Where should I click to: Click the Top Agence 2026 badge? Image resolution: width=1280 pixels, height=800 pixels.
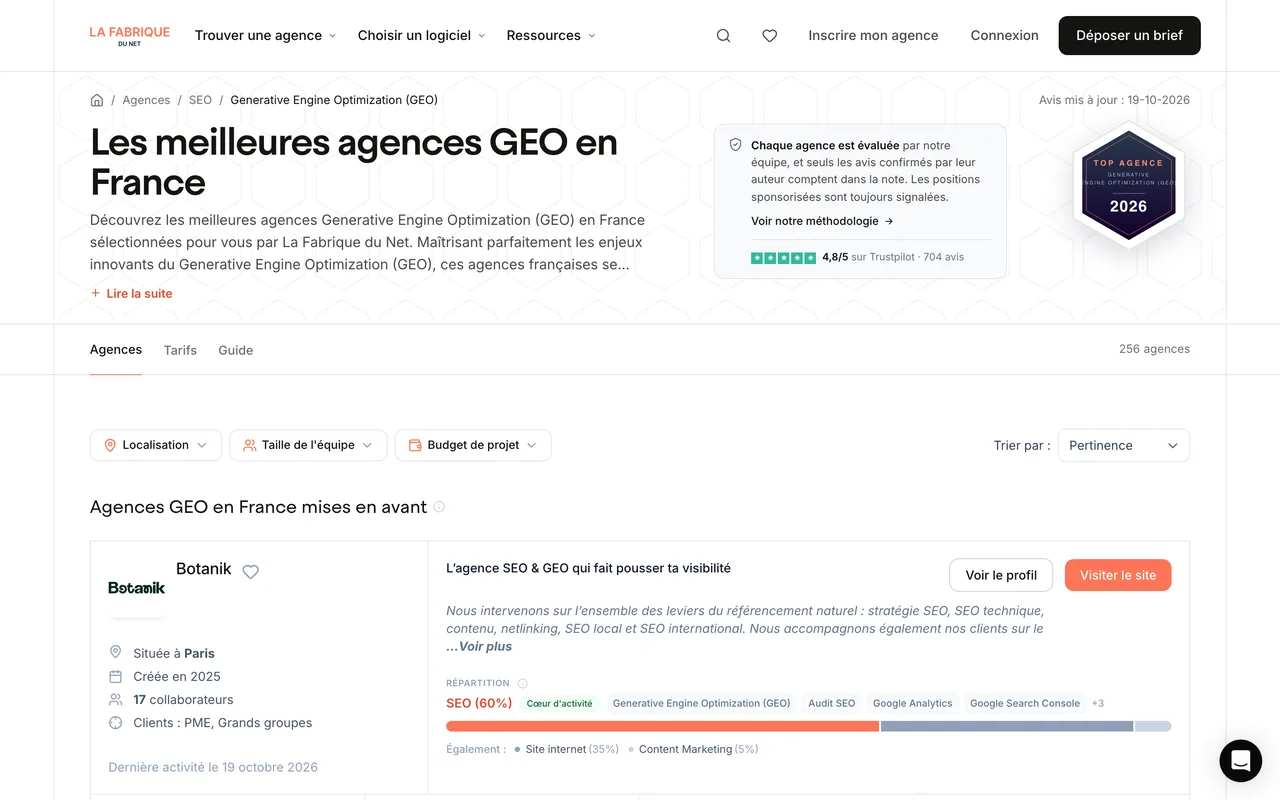point(1128,186)
